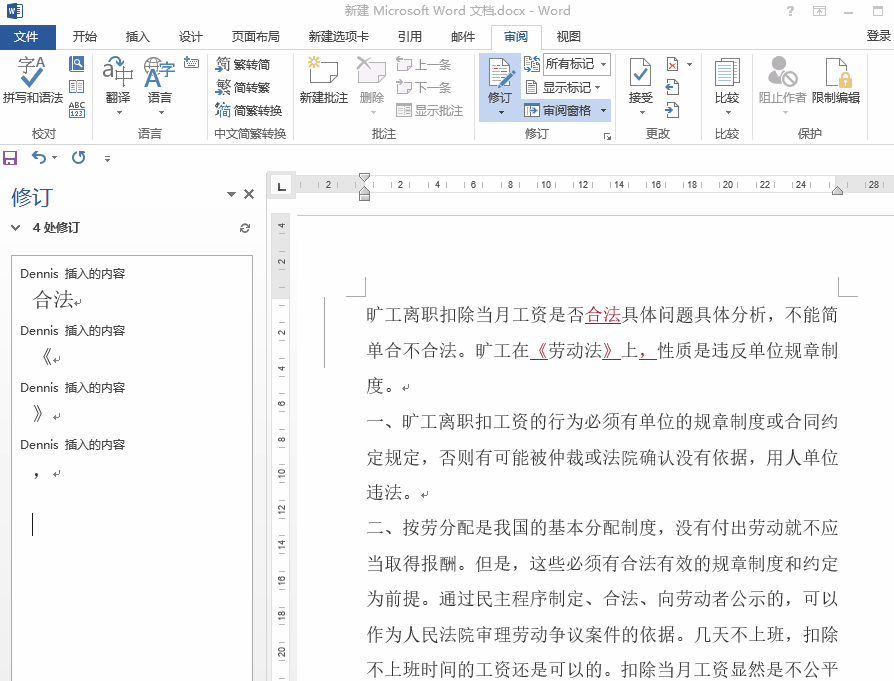Screen dimensions: 894x681
Task: Refresh the revision list in 修订 pane
Action: tap(245, 228)
